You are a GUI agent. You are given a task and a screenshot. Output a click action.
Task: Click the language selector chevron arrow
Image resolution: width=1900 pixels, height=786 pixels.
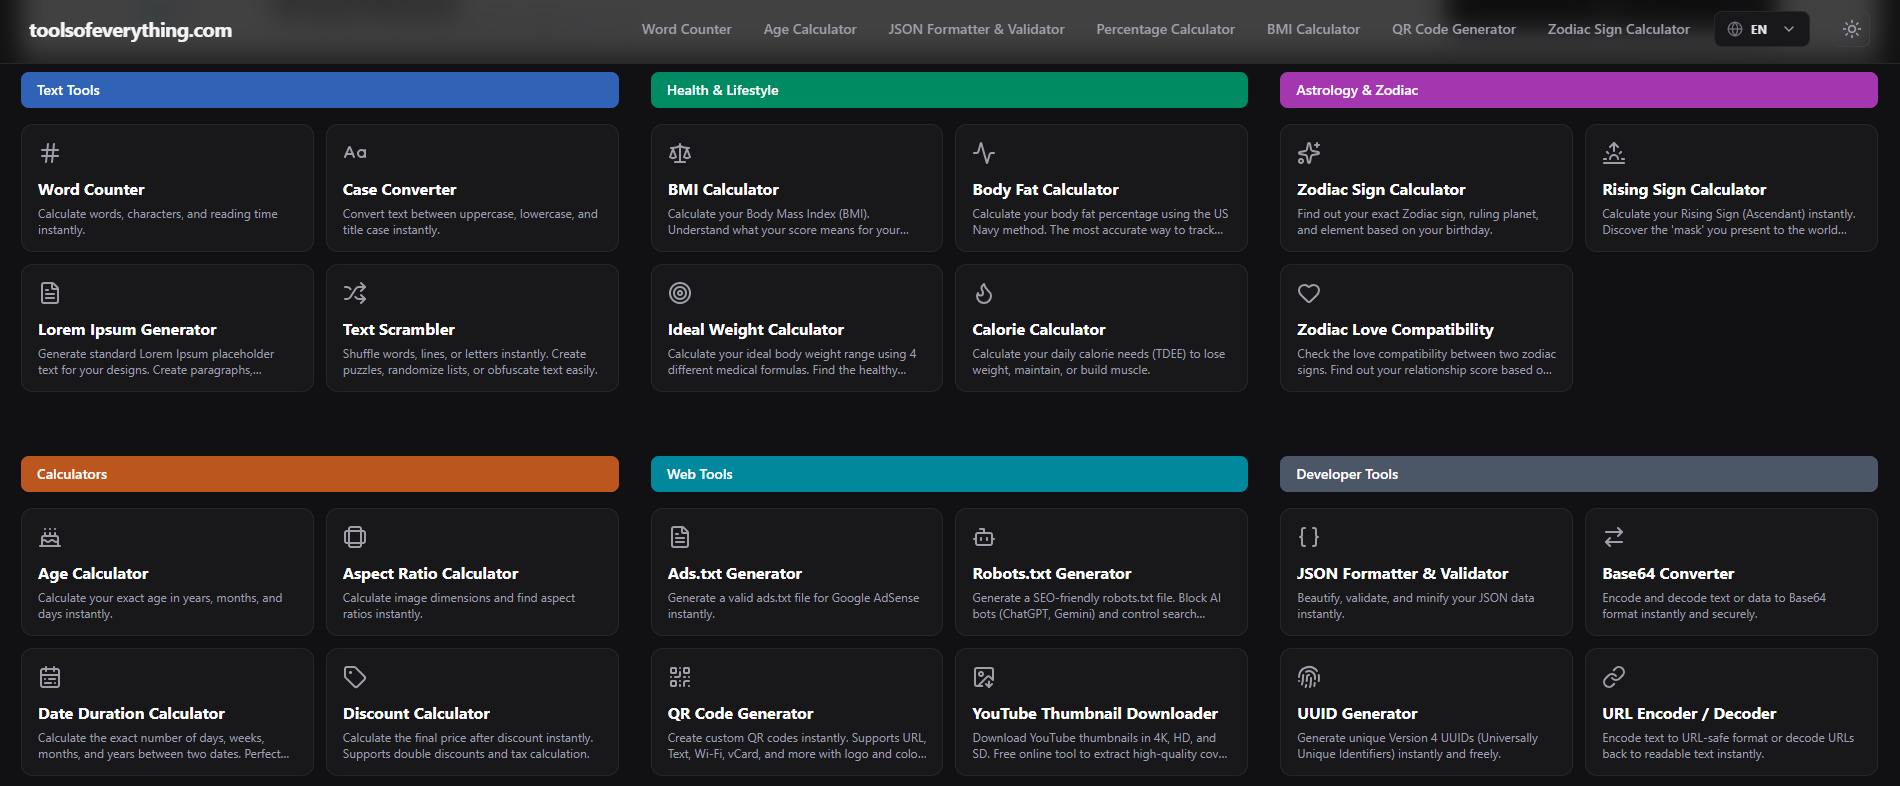click(x=1789, y=29)
